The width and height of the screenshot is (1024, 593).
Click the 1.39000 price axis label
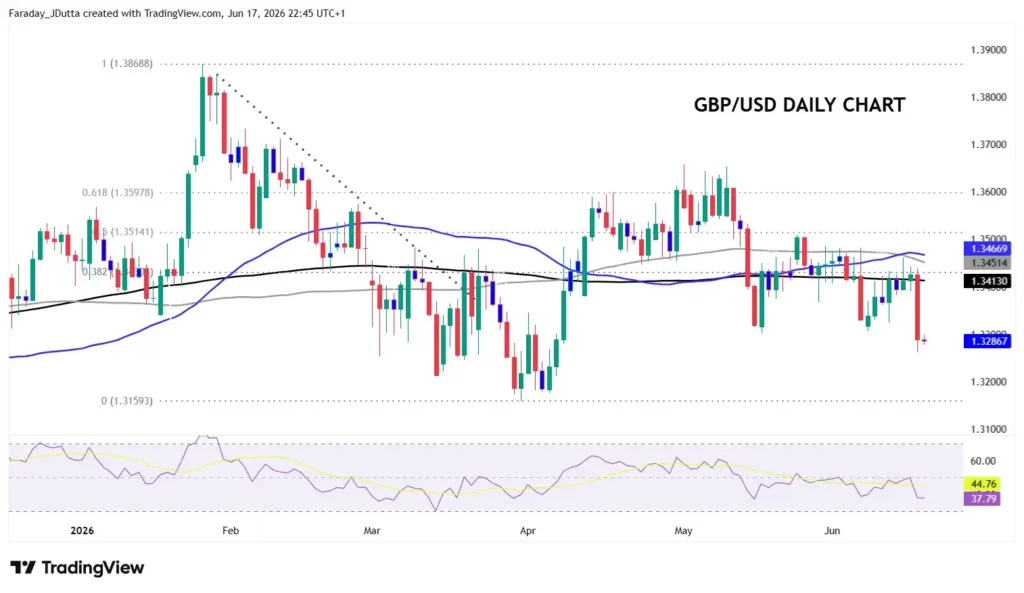pos(988,50)
